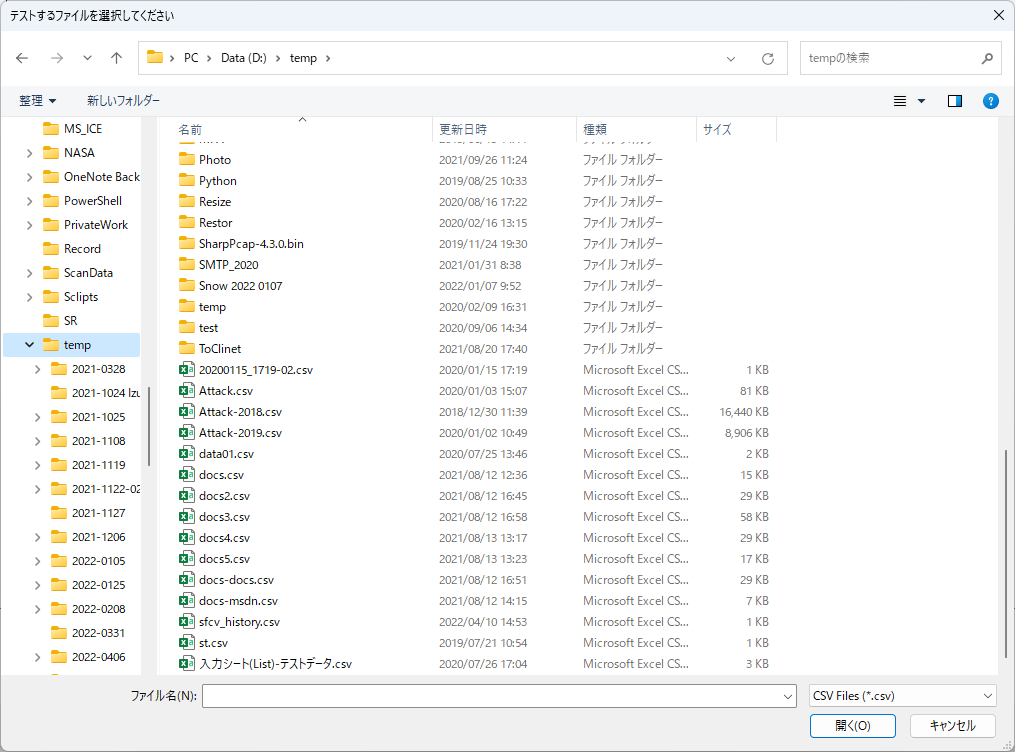Collapse the temp folder in tree

[29, 345]
